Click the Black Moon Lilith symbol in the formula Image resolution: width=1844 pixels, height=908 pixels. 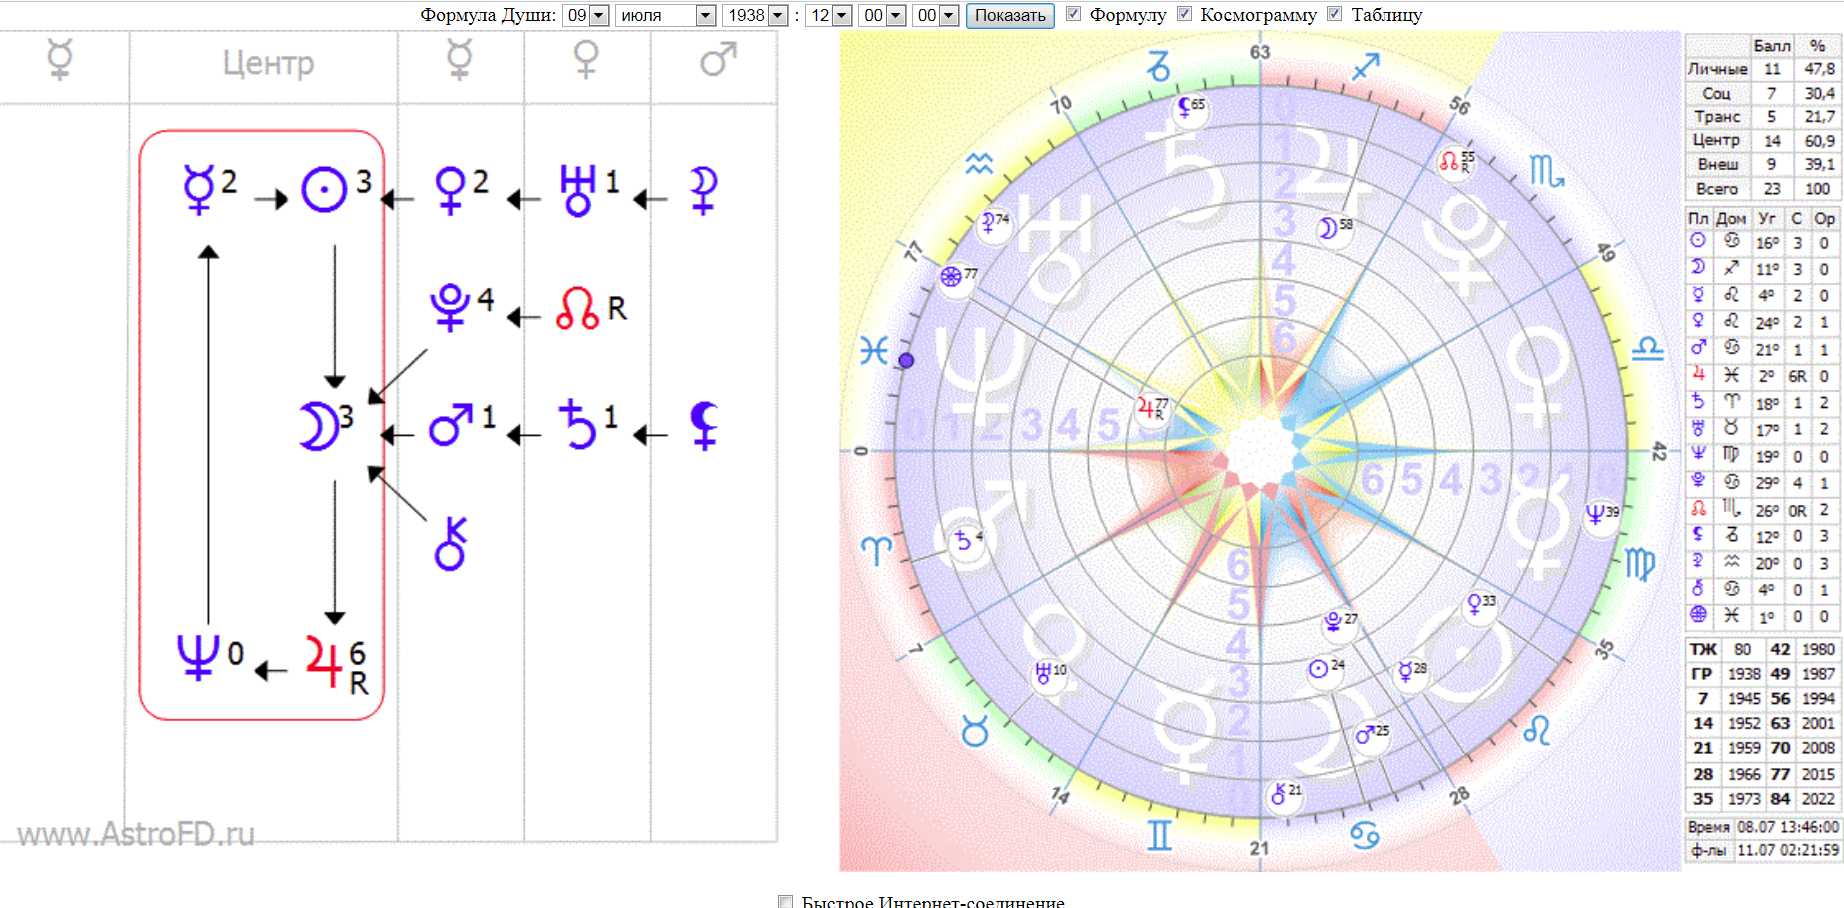704,425
